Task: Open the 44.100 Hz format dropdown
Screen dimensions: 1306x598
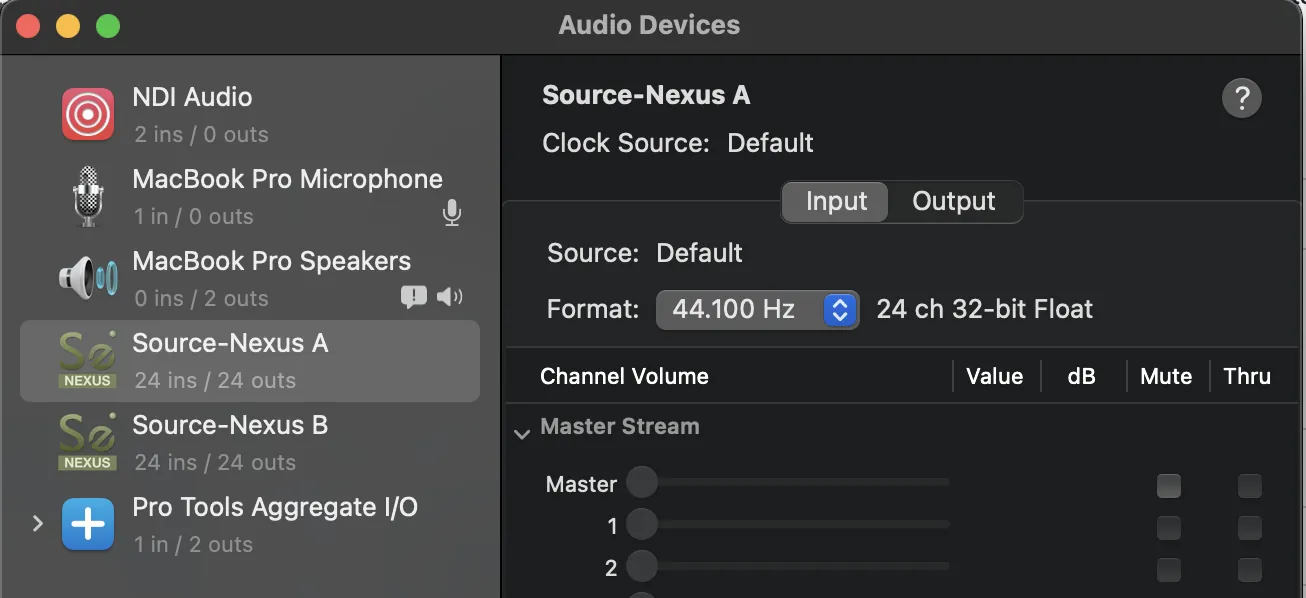Action: click(x=757, y=309)
